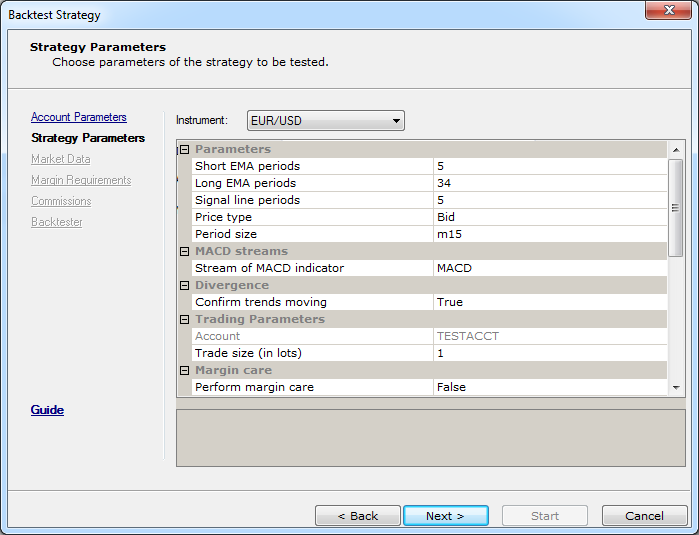Edit the Long EMA periods value
This screenshot has width=699, height=535.
click(x=550, y=183)
